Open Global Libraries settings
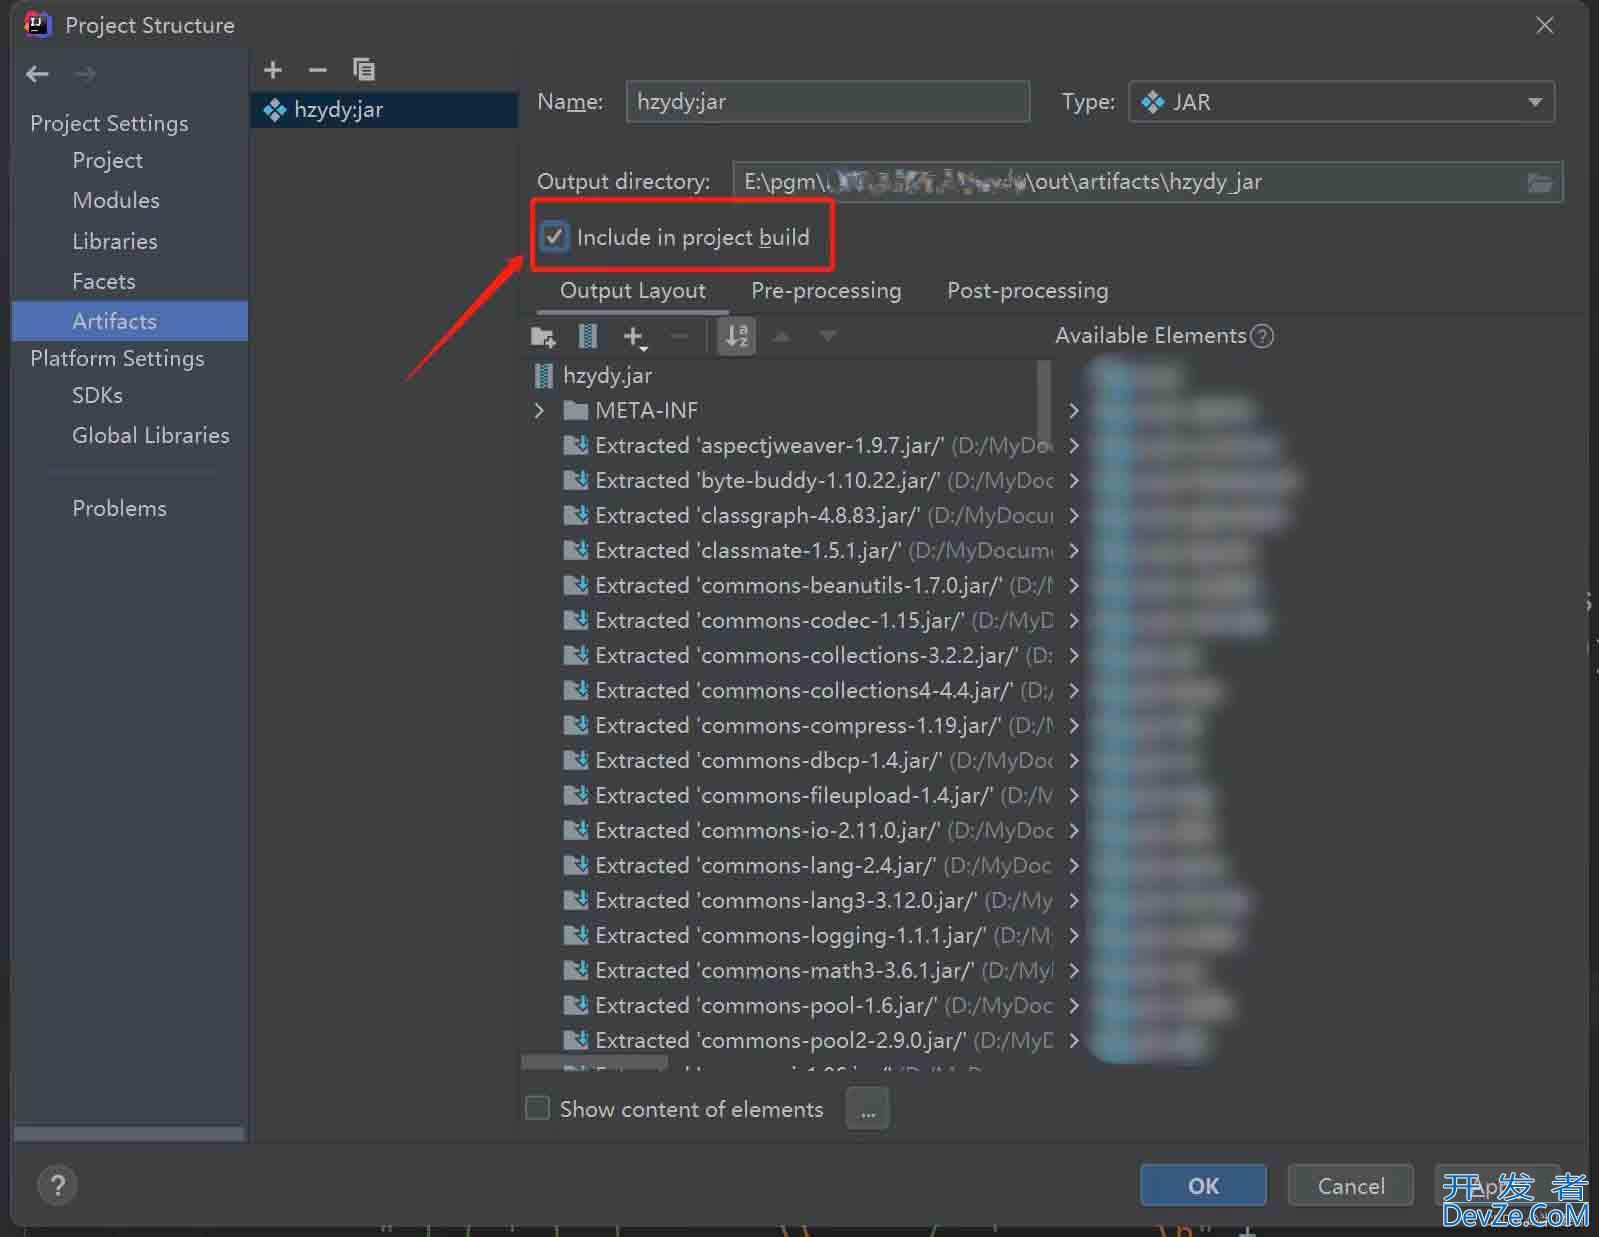Viewport: 1599px width, 1237px height. tap(151, 436)
